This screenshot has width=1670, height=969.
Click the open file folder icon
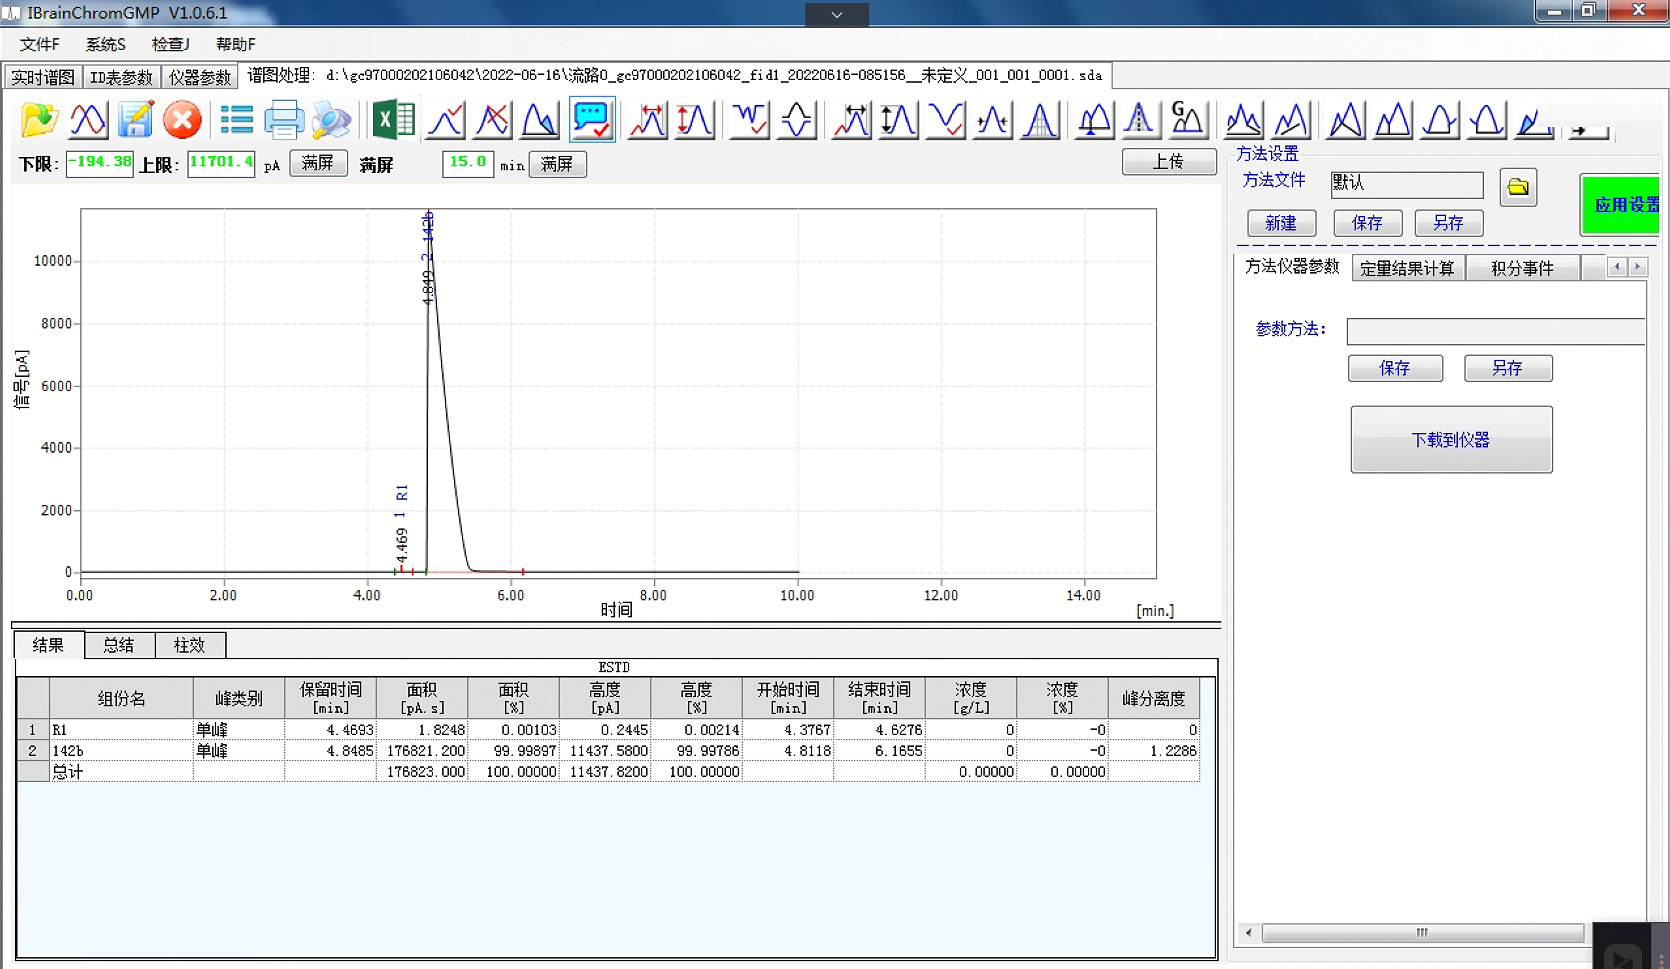[39, 120]
